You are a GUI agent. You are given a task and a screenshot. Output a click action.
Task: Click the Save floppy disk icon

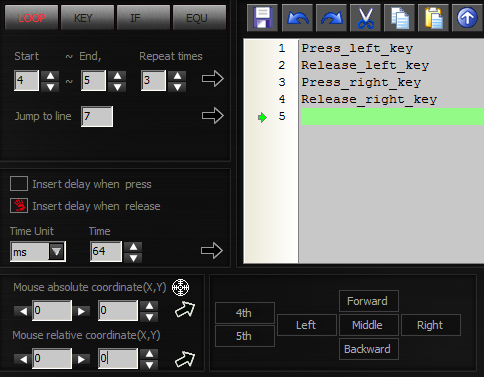262,18
